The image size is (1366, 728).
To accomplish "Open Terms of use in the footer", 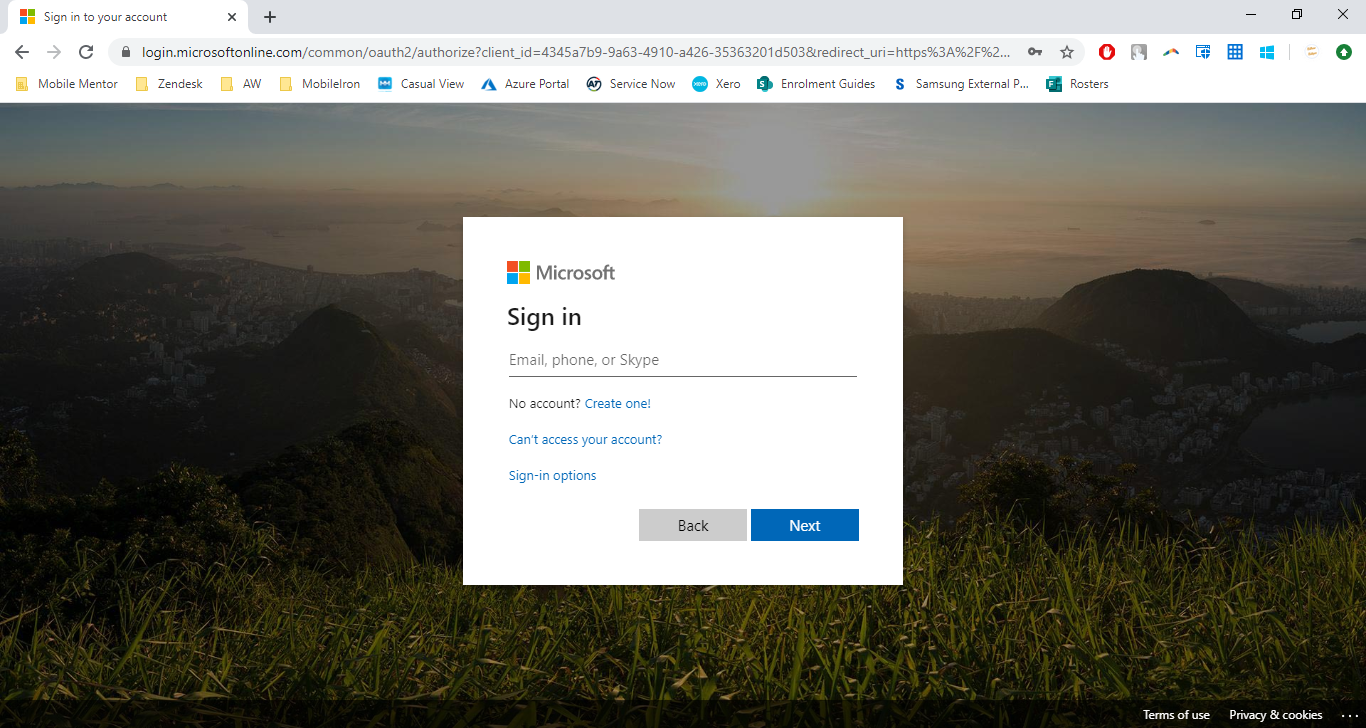I will click(1176, 715).
